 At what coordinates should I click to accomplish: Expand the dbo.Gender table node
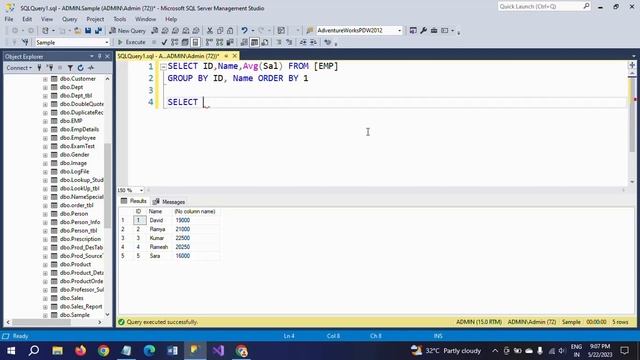(45, 155)
